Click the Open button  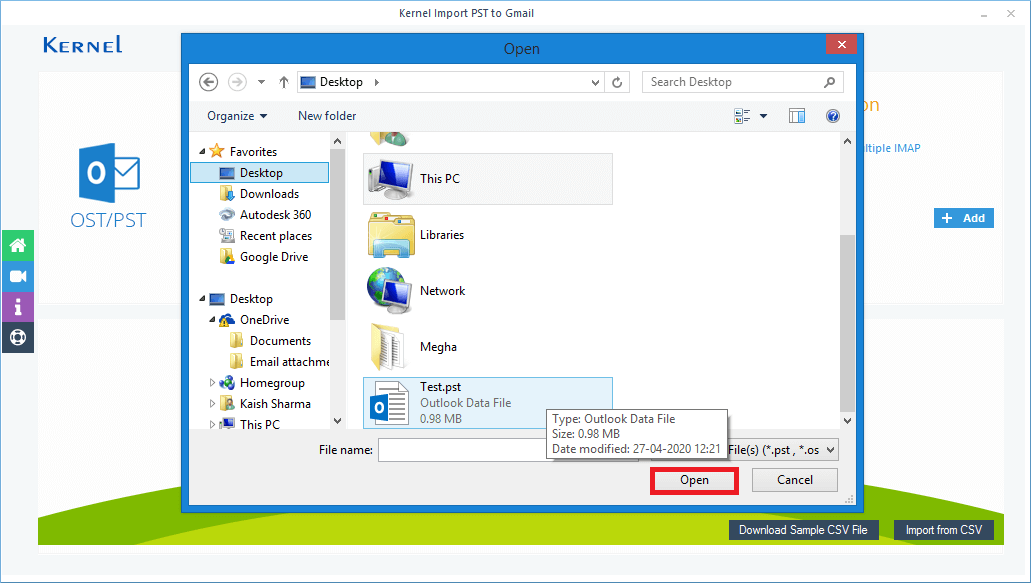tap(694, 480)
